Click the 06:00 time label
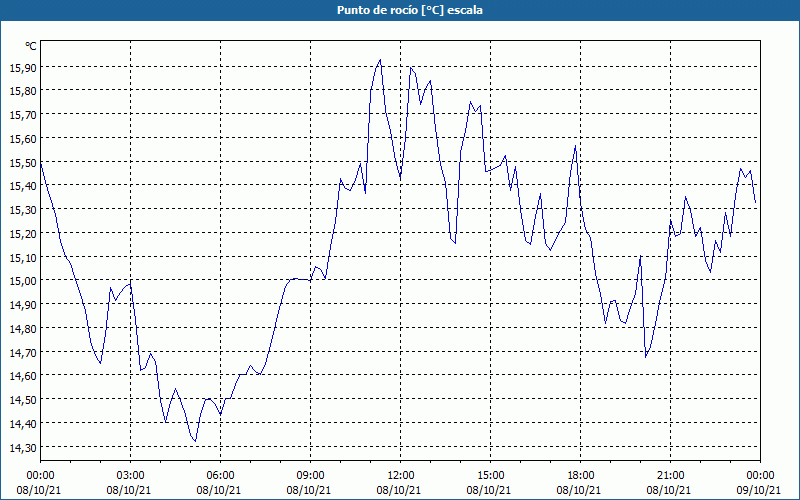 [x=220, y=476]
